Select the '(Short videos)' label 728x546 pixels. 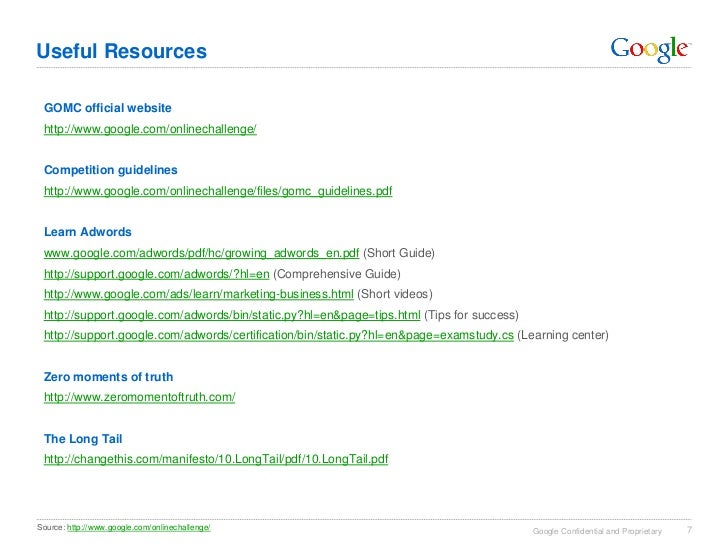pyautogui.click(x=395, y=294)
